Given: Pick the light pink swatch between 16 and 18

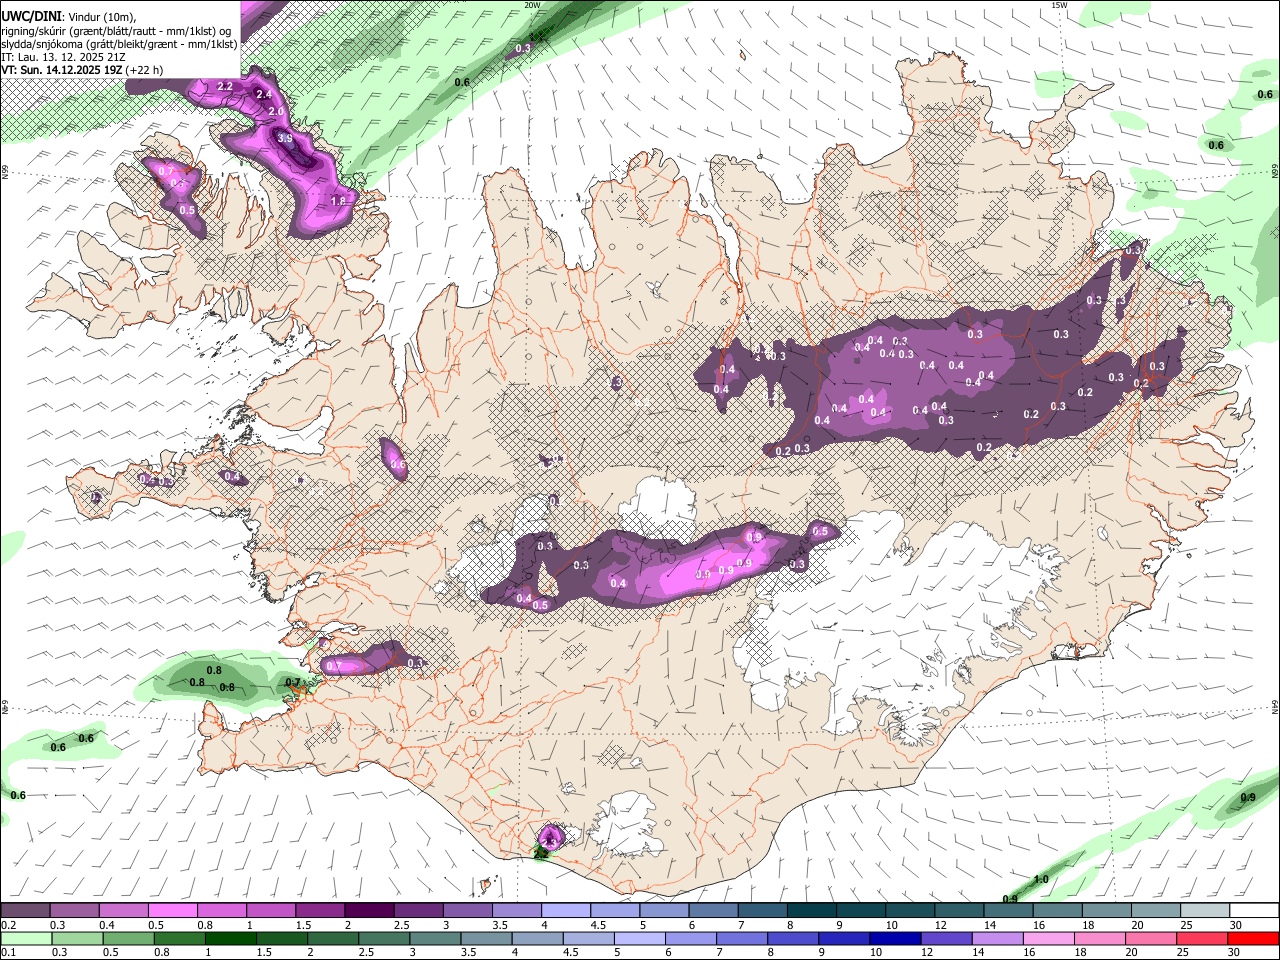Looking at the screenshot, I should 1049,939.
